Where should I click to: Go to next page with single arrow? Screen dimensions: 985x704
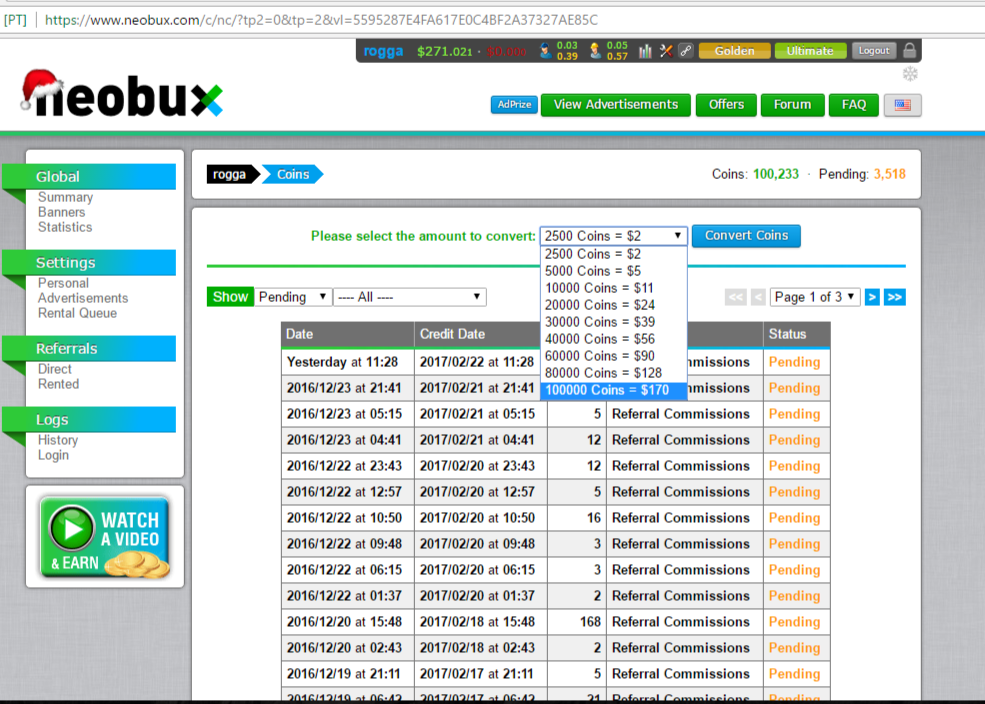(872, 297)
